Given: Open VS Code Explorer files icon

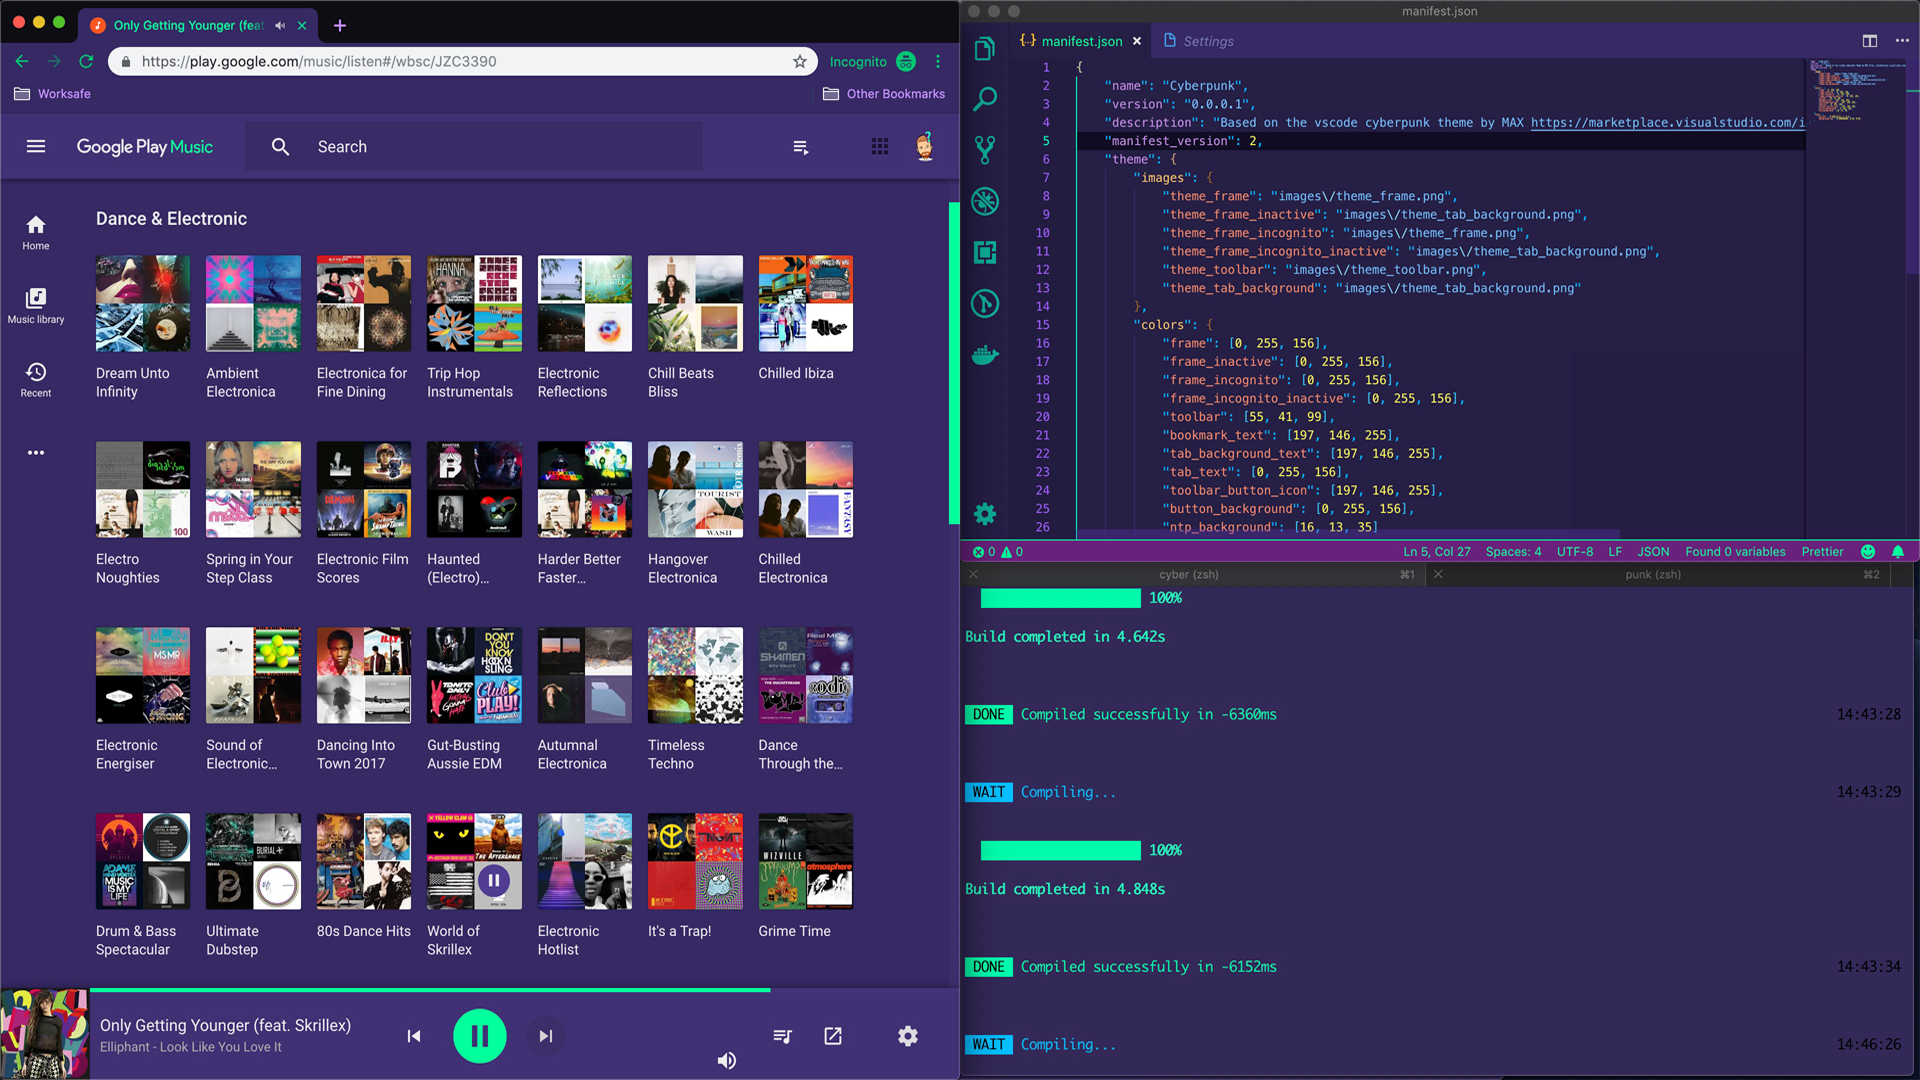Looking at the screenshot, I should (985, 49).
